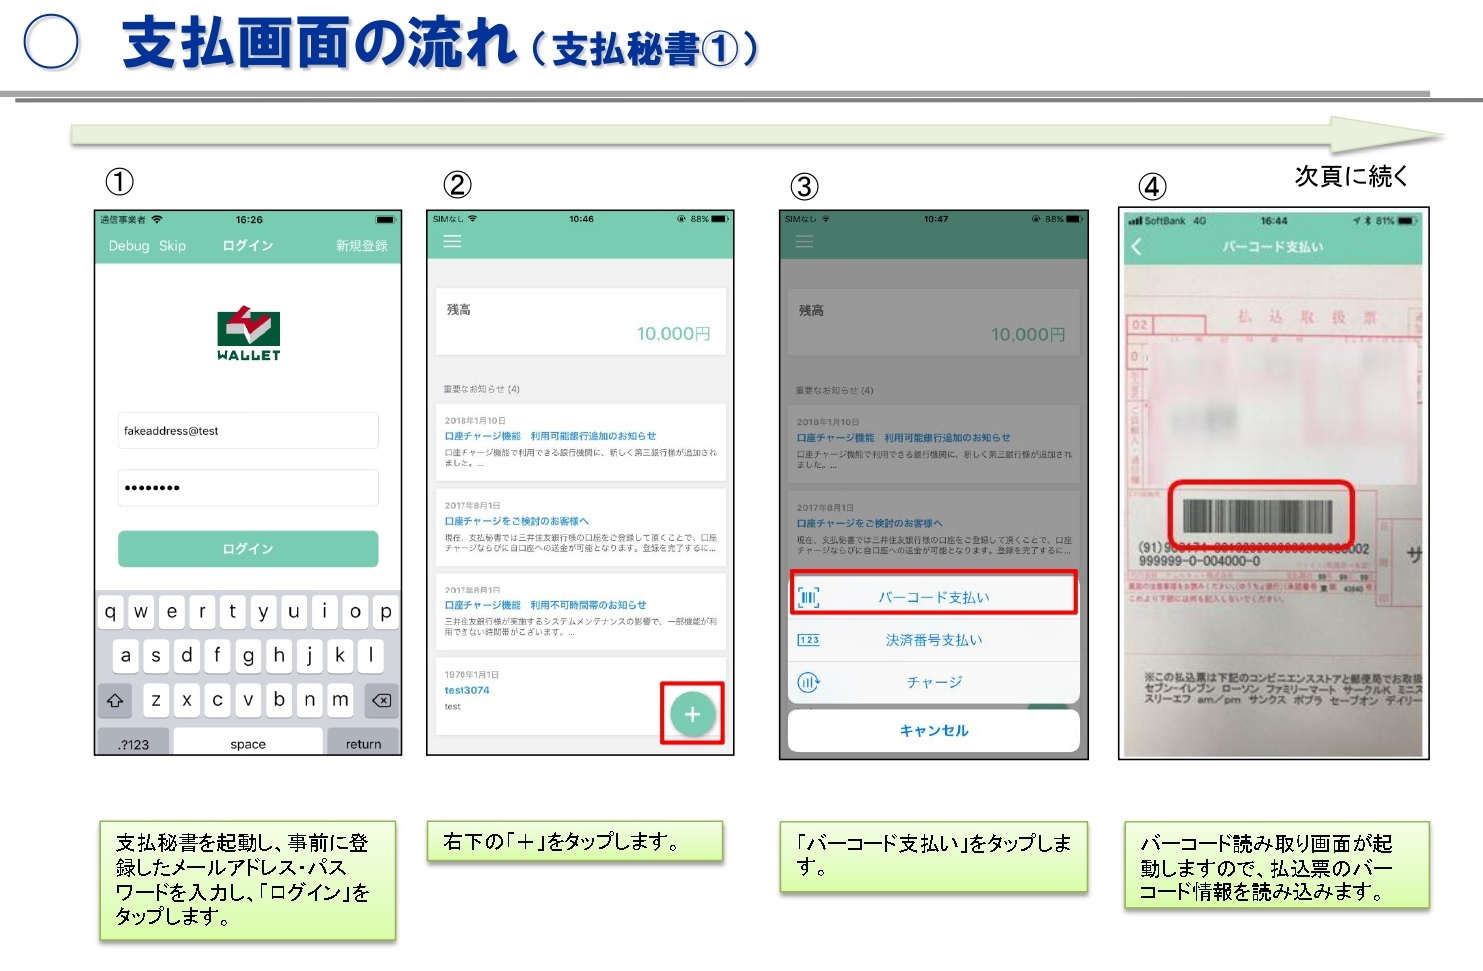Open 利用可能銀行追加のお知らせ notice dated 2018年1月10日
This screenshot has width=1483, height=971.
pyautogui.click(x=580, y=443)
